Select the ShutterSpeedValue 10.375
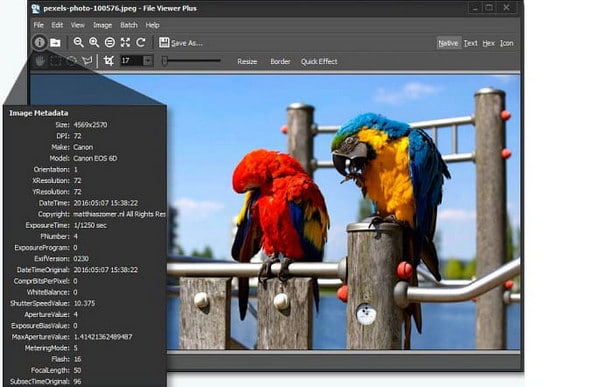600x387 pixels. point(84,304)
